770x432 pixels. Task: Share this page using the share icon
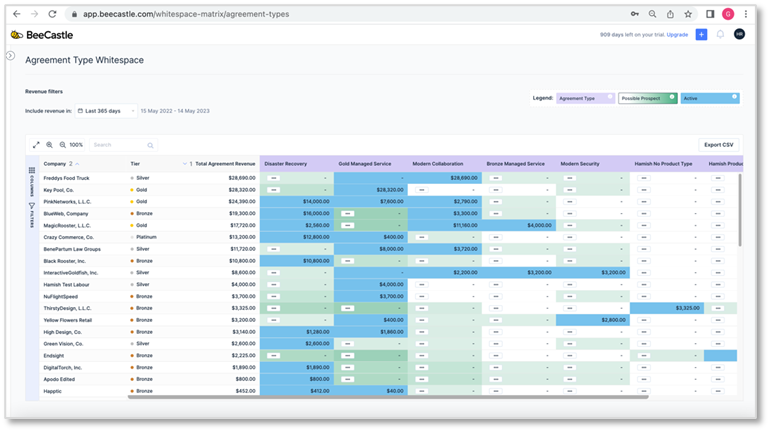click(x=670, y=14)
